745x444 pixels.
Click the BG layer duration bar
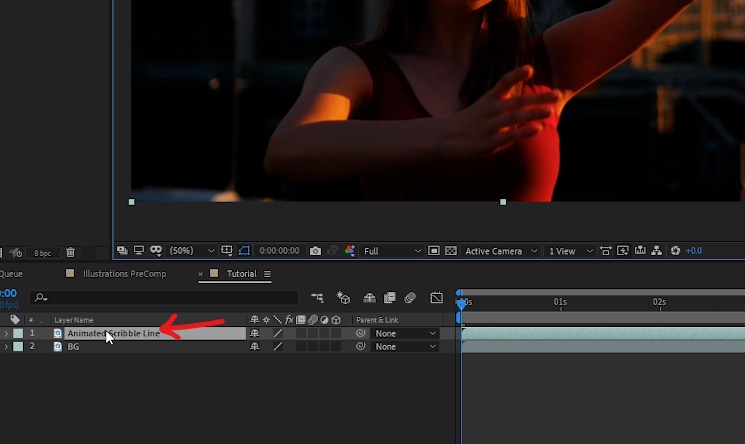coord(603,347)
